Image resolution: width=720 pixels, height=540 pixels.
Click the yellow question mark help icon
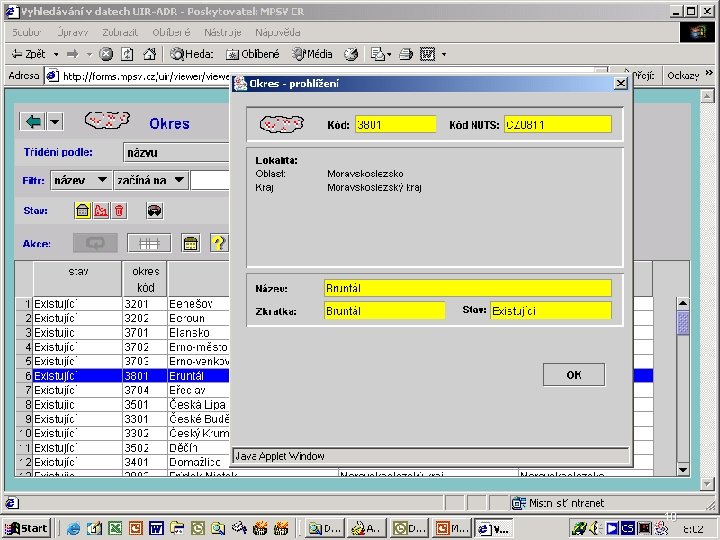(x=218, y=243)
